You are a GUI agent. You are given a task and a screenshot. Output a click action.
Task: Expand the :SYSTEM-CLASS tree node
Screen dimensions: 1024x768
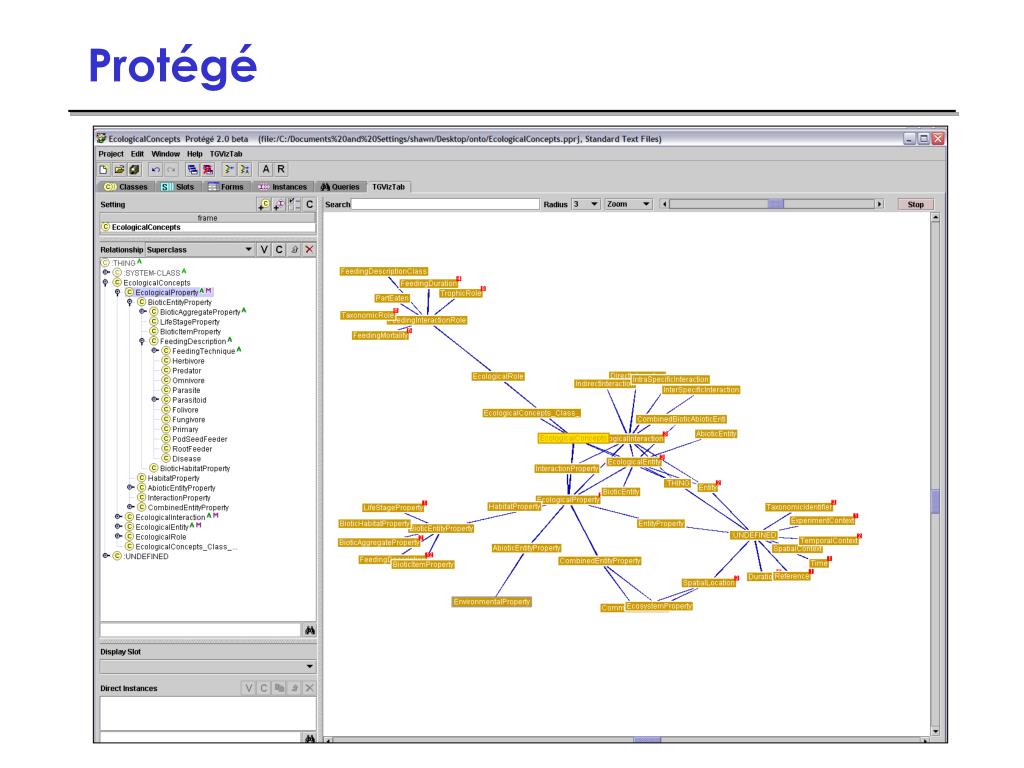(106, 272)
